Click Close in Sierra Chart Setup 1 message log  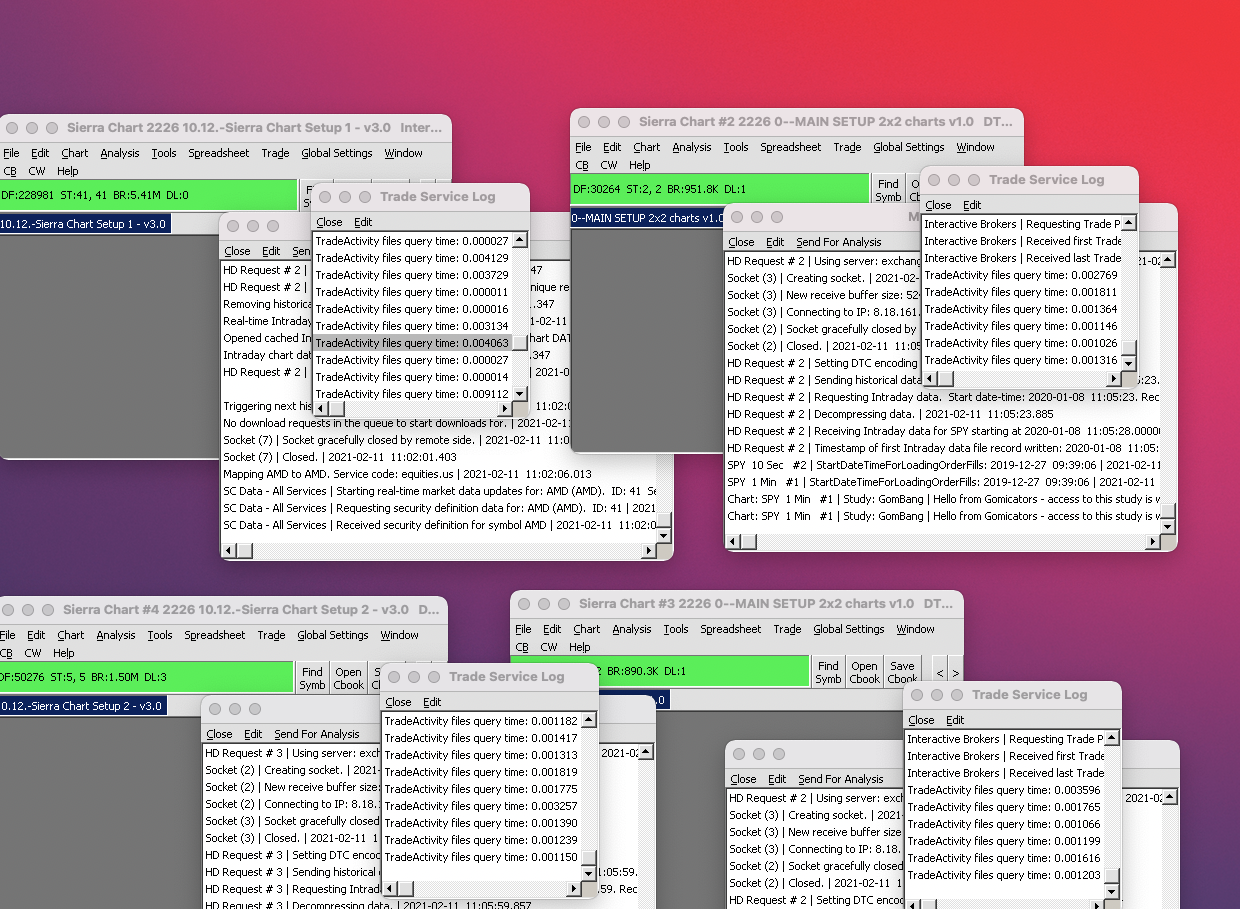coord(237,251)
